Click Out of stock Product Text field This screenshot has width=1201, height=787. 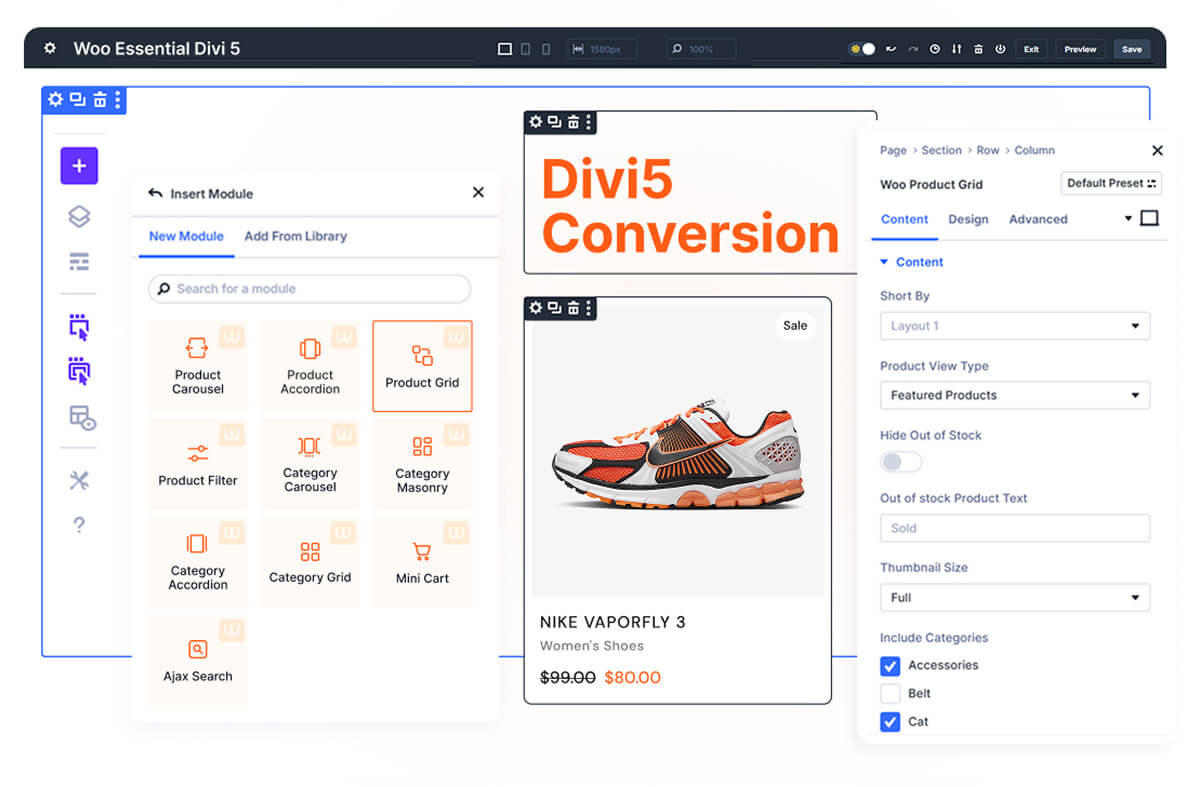point(1015,528)
